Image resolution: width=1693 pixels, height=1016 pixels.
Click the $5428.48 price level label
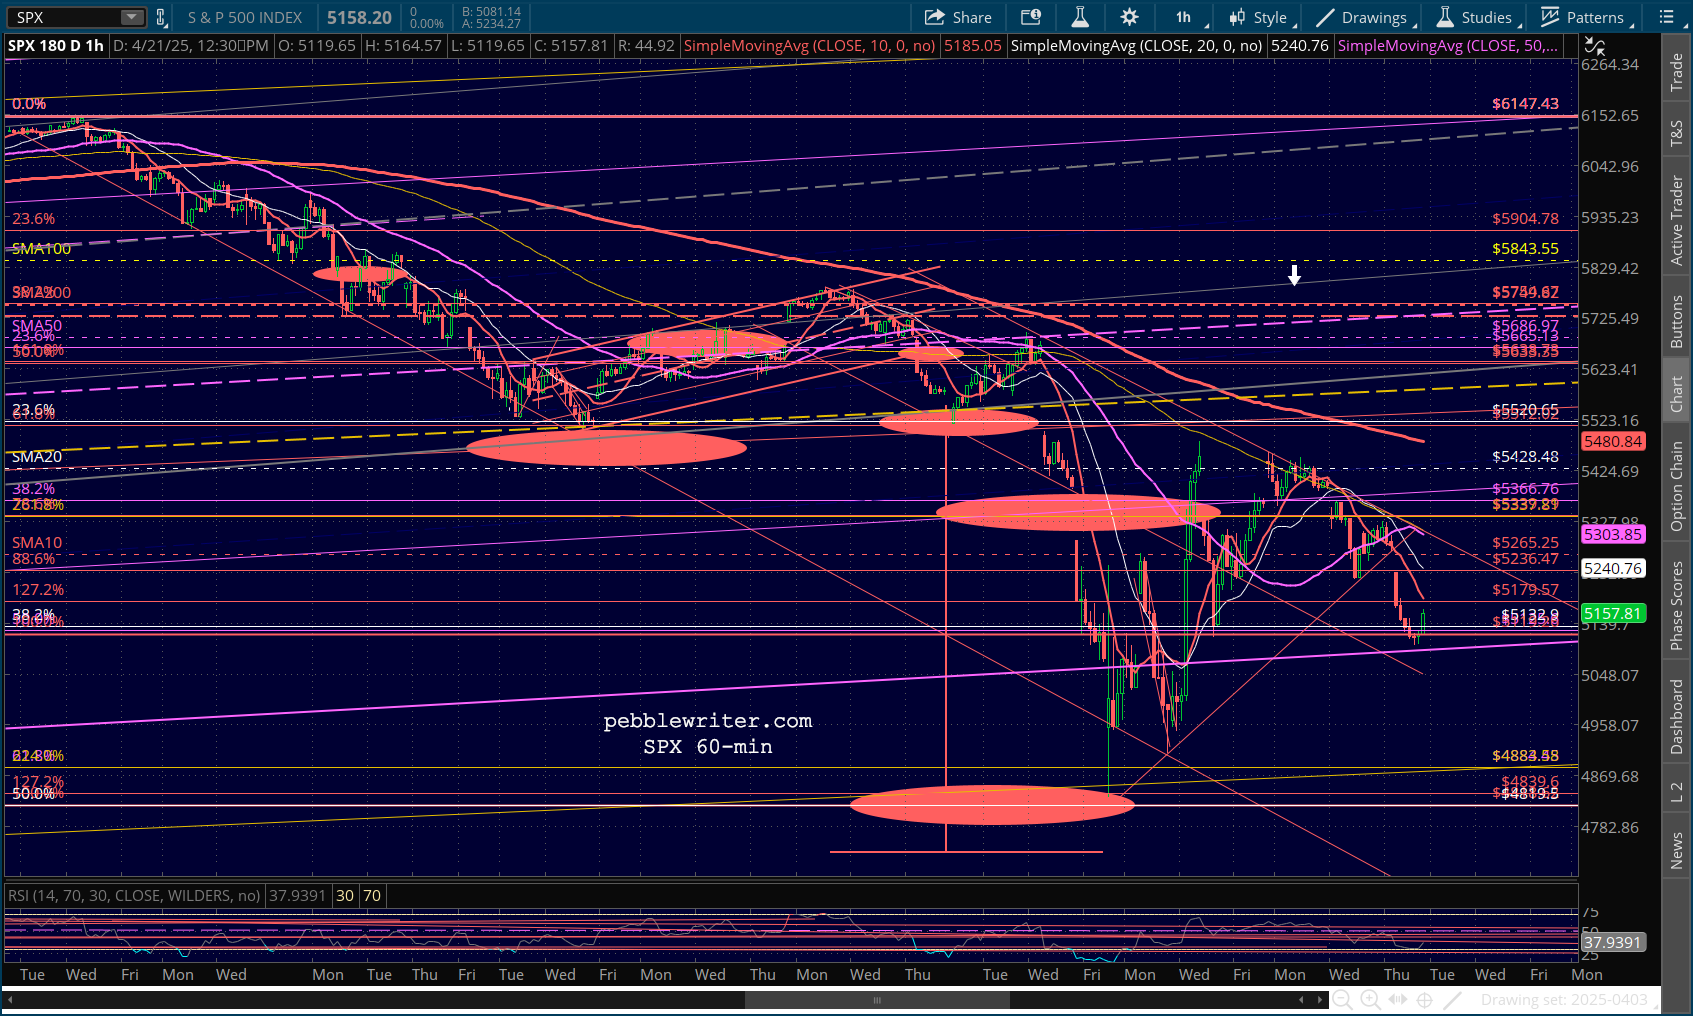point(1525,457)
